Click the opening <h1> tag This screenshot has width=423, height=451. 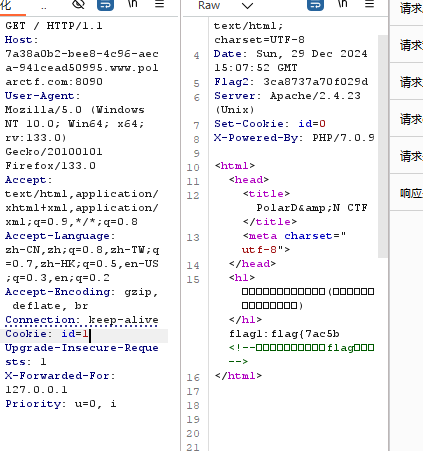coord(242,278)
